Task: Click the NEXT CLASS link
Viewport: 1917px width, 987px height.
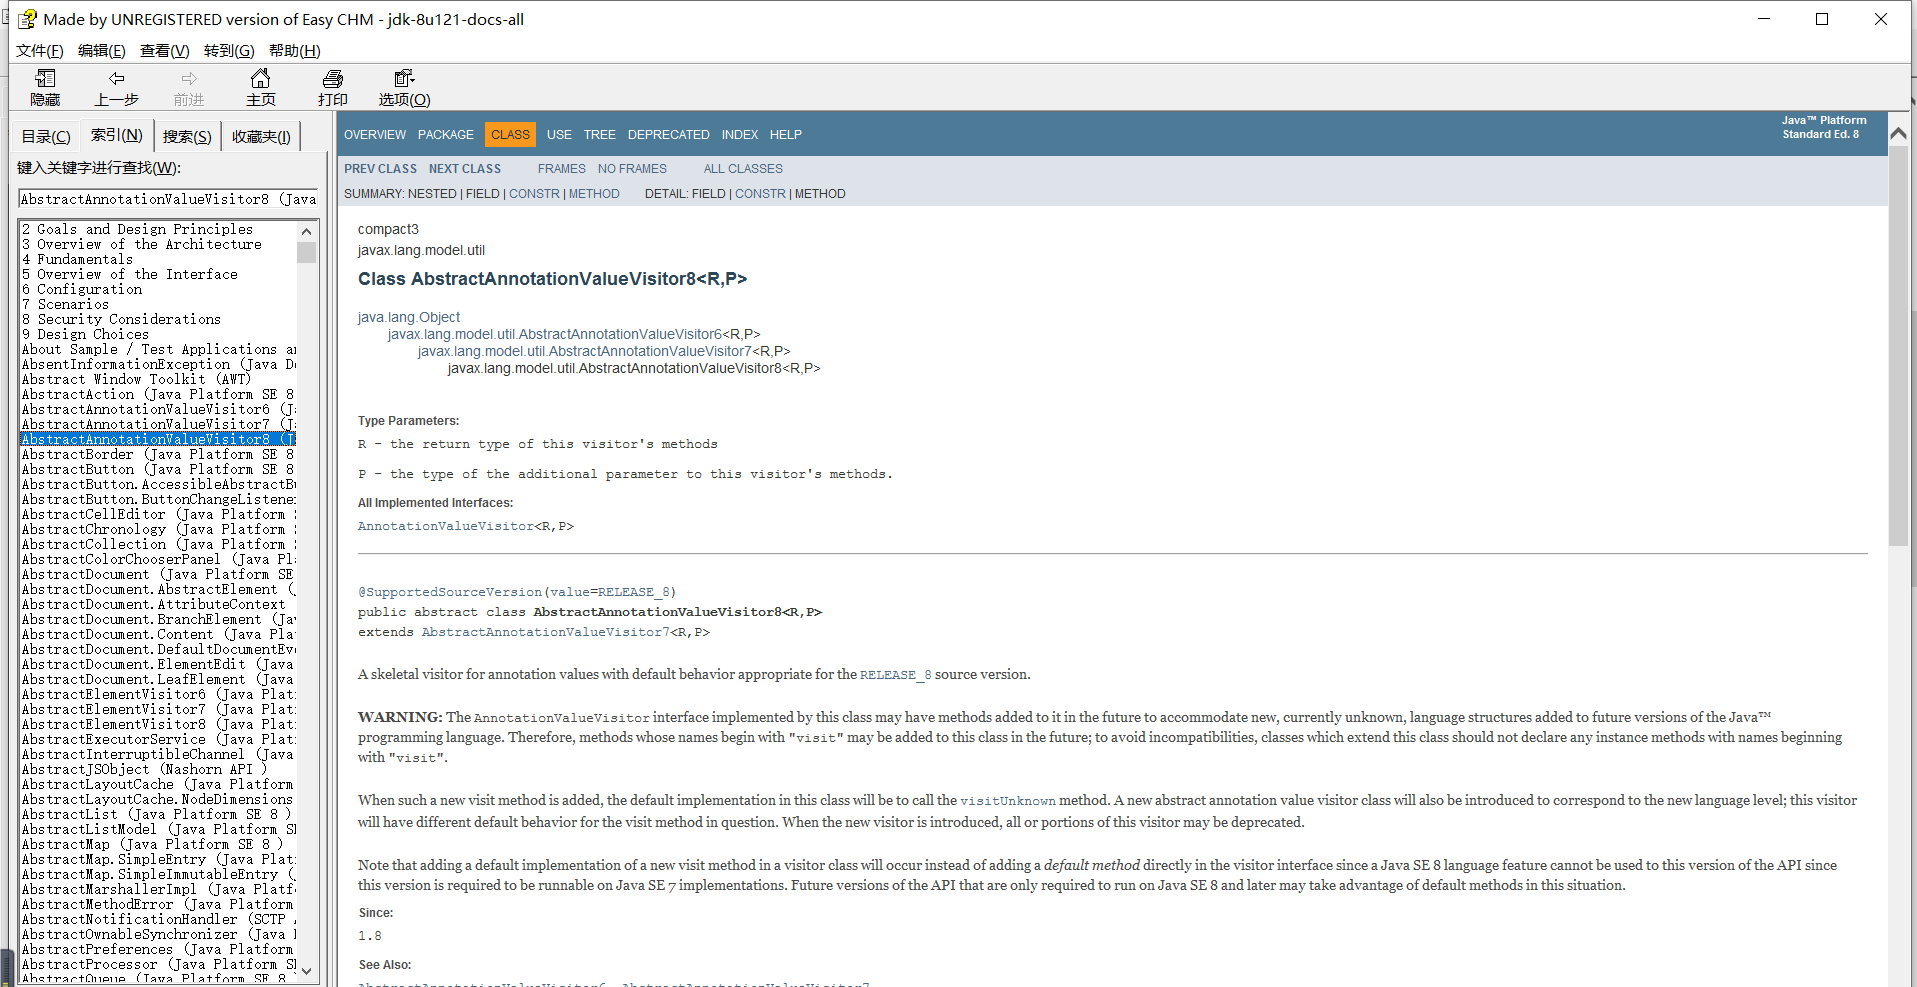Action: [463, 168]
